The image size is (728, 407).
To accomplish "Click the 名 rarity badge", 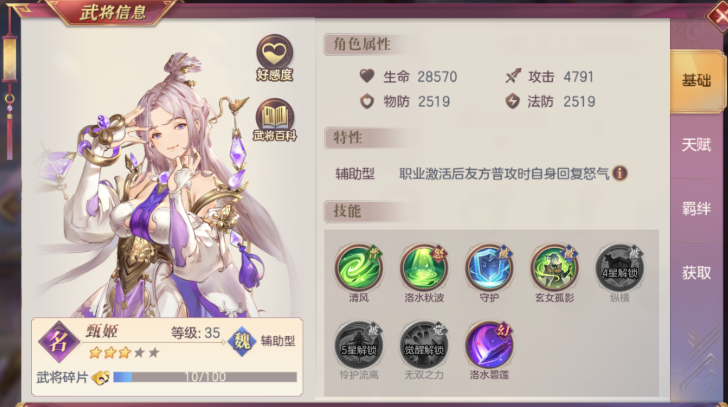I will tap(58, 342).
